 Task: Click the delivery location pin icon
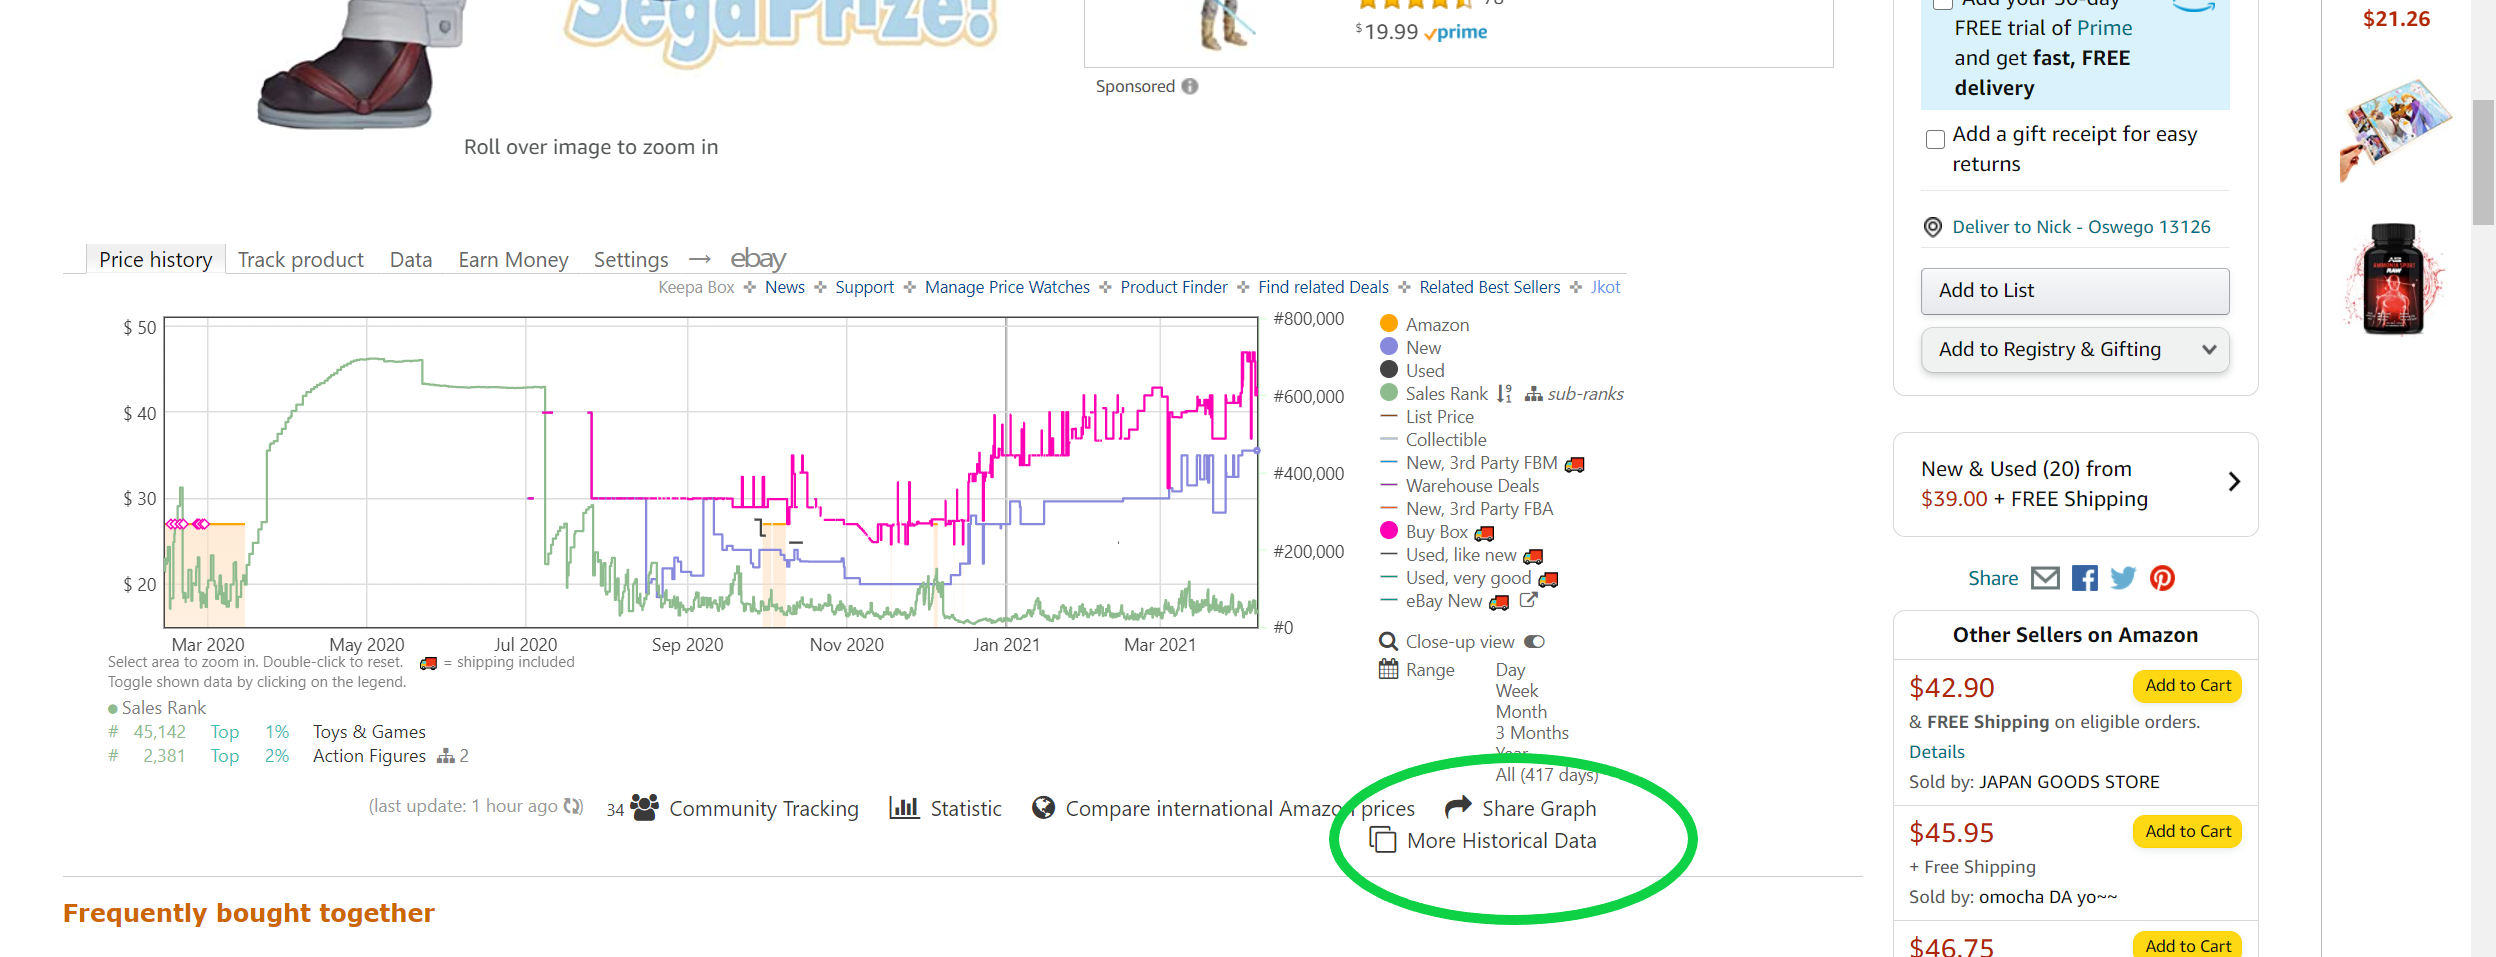point(1933,227)
